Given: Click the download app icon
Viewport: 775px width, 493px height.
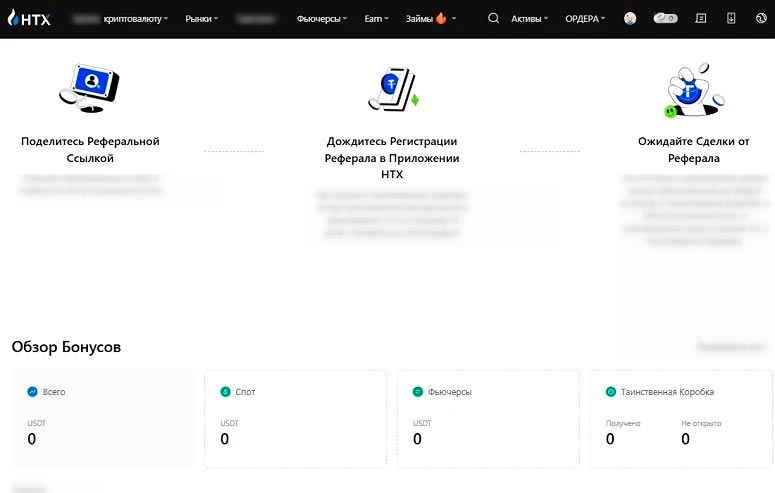Looking at the screenshot, I should [x=731, y=18].
